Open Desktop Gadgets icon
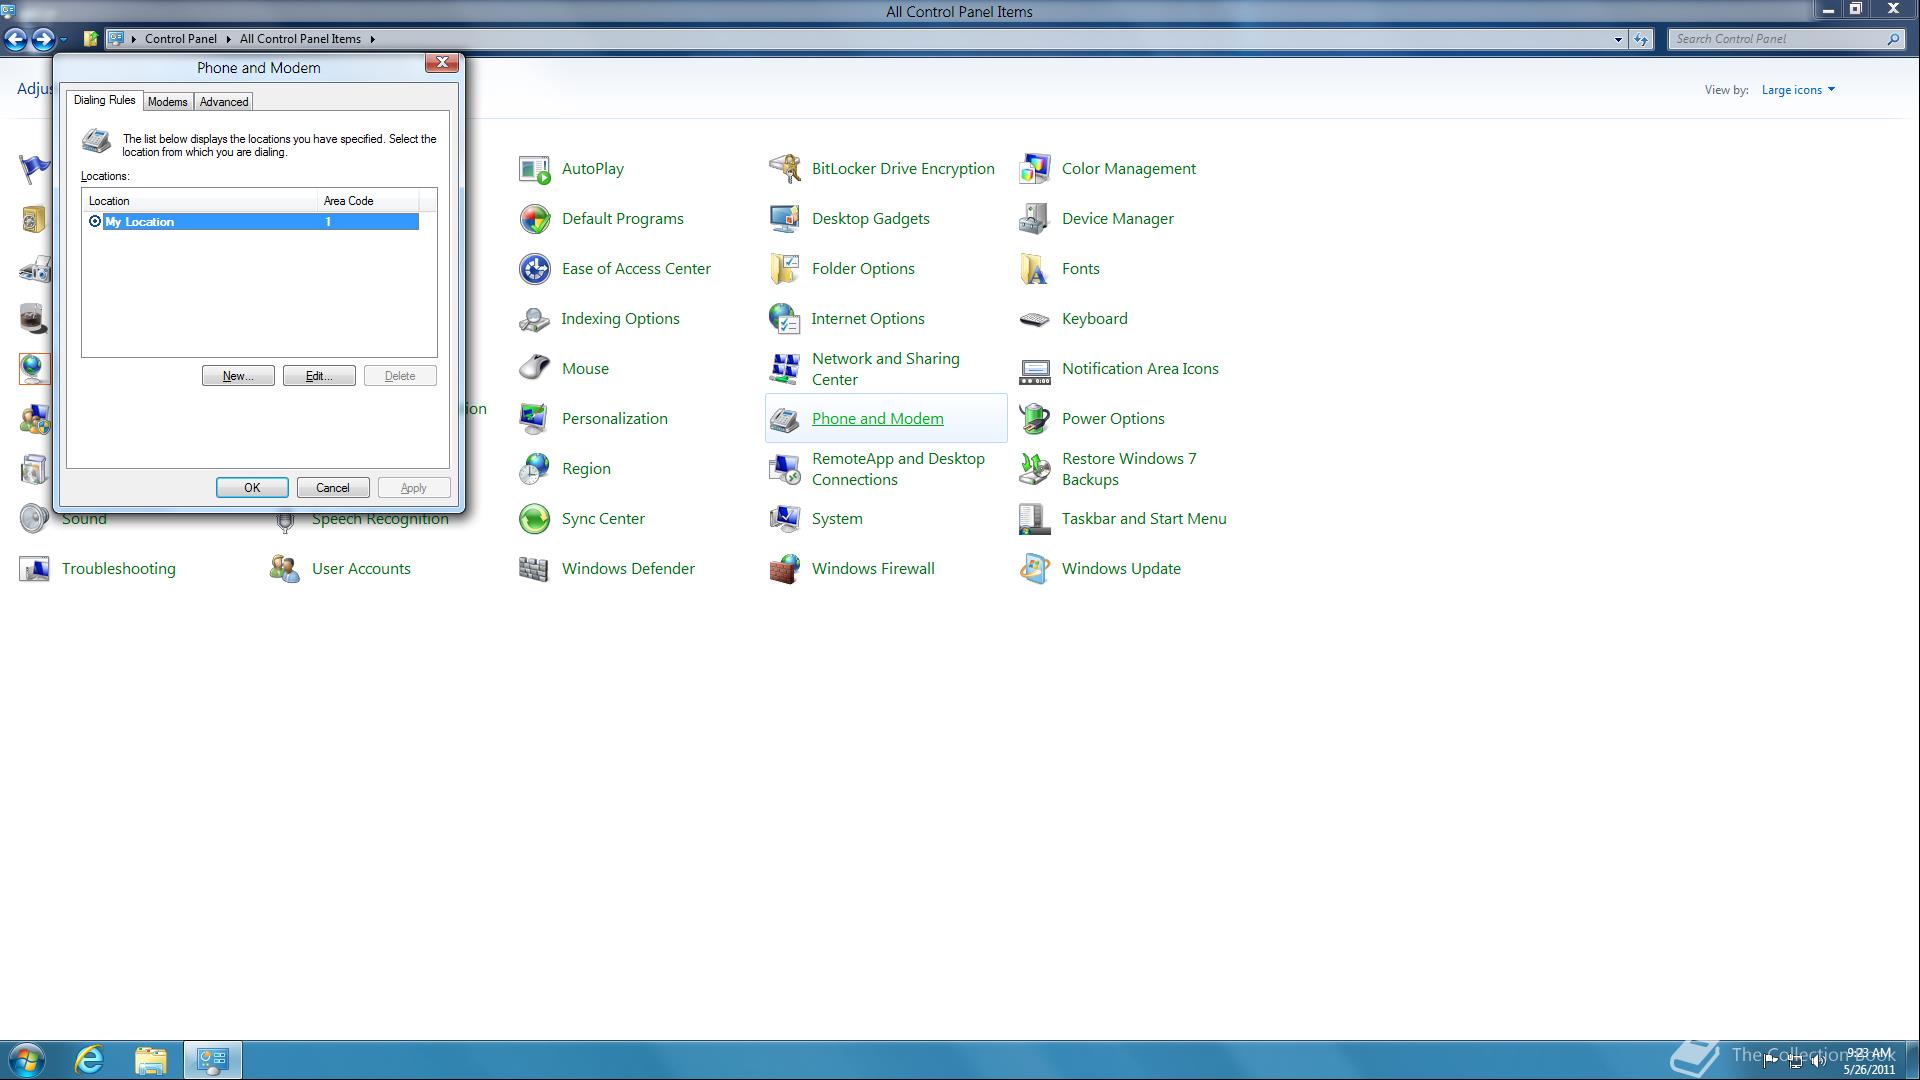This screenshot has width=1920, height=1080. (784, 219)
